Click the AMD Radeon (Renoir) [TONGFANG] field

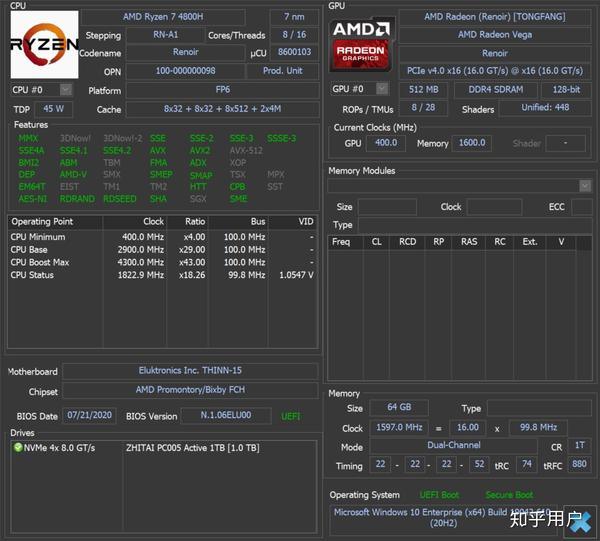pyautogui.click(x=495, y=17)
